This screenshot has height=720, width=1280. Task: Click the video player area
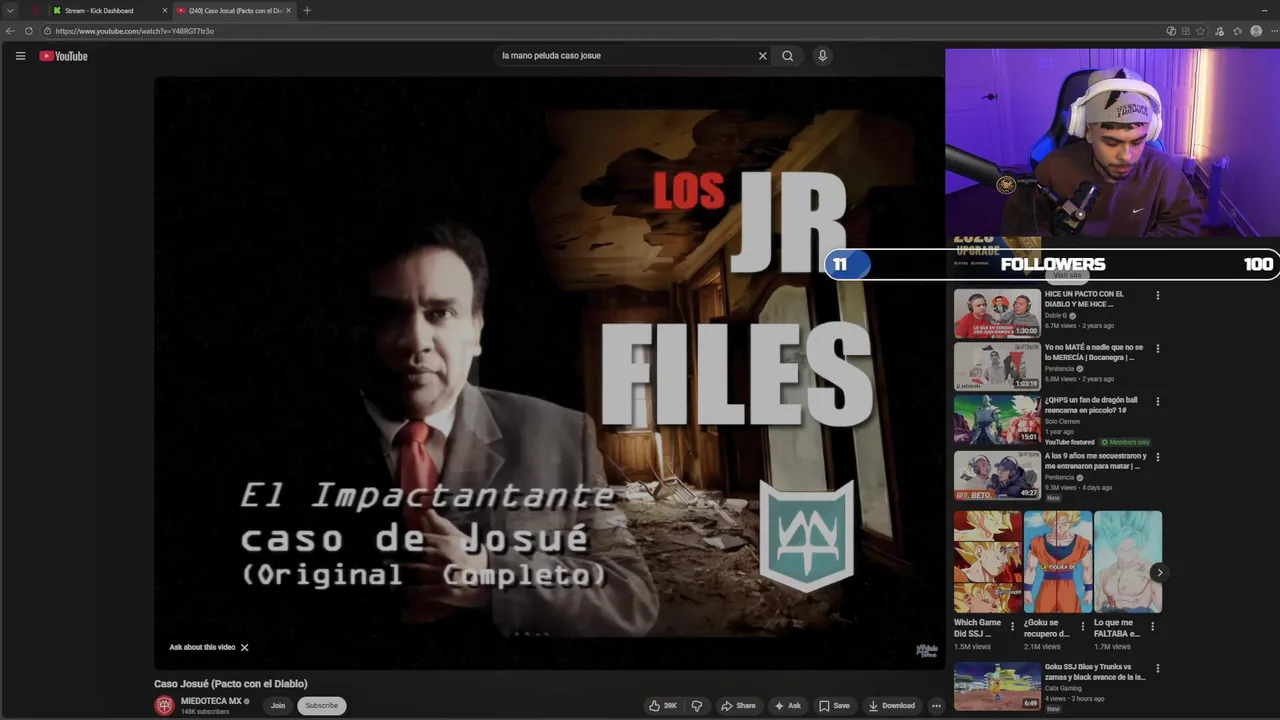click(x=548, y=372)
